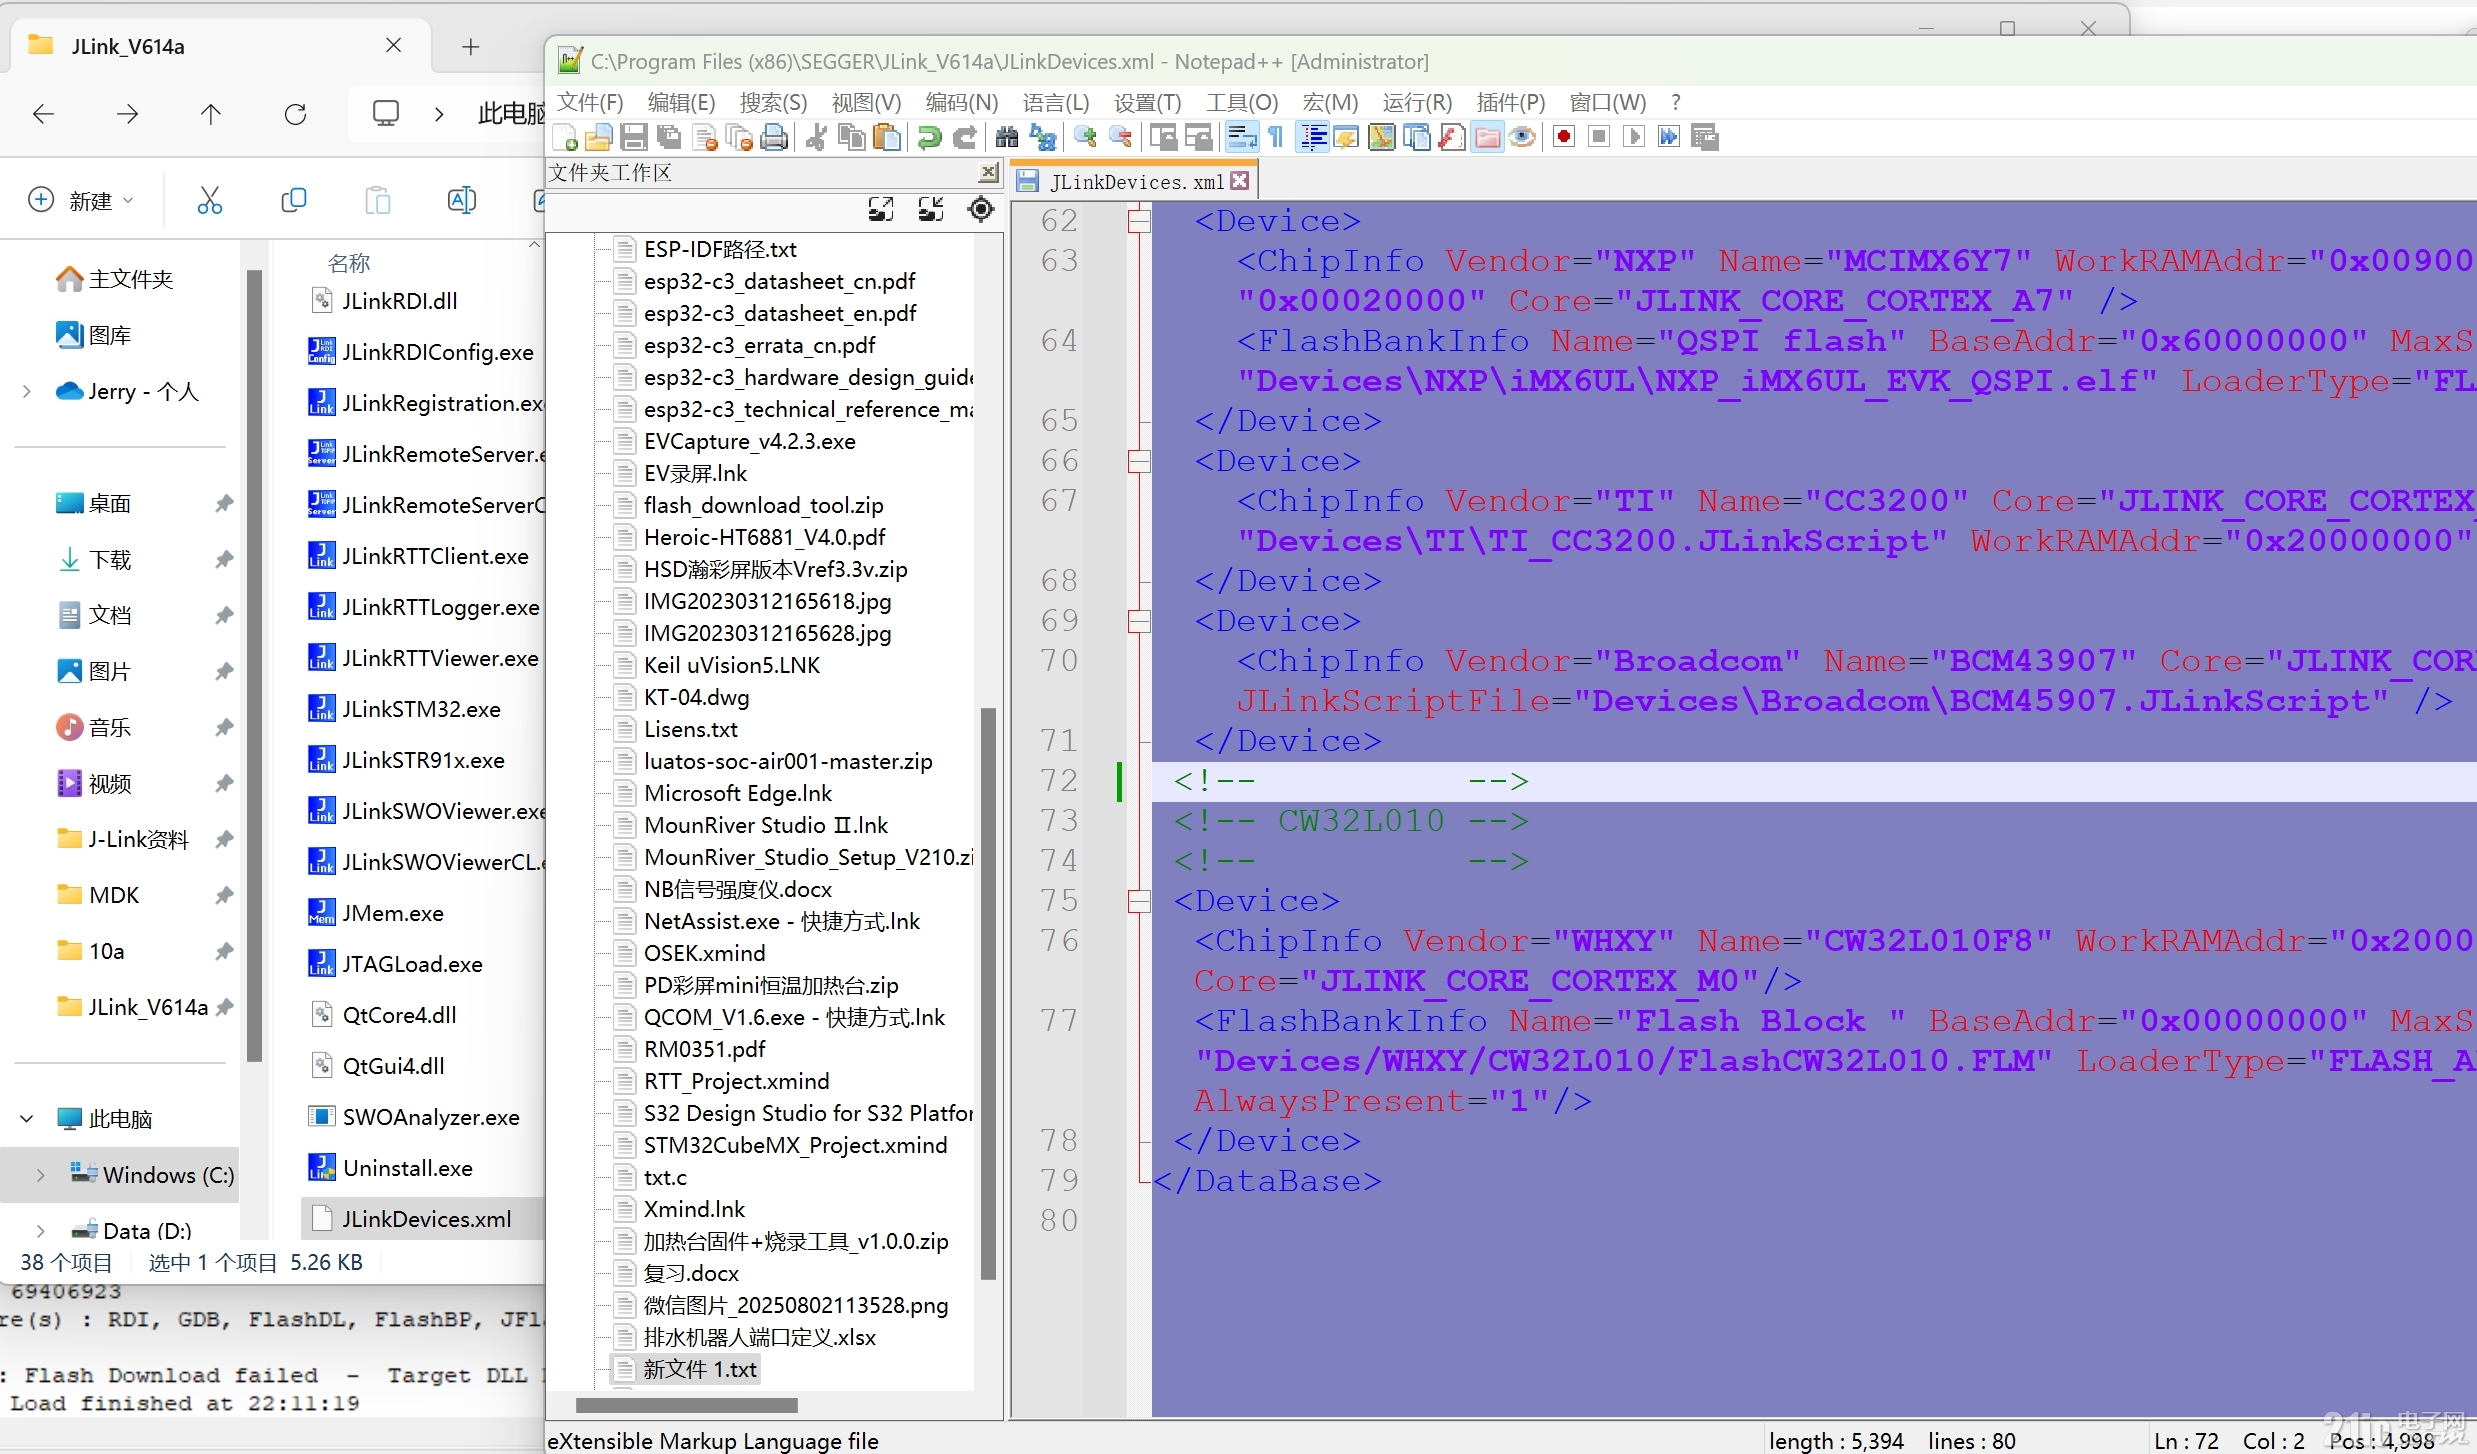Refresh the Explorer window

(295, 114)
